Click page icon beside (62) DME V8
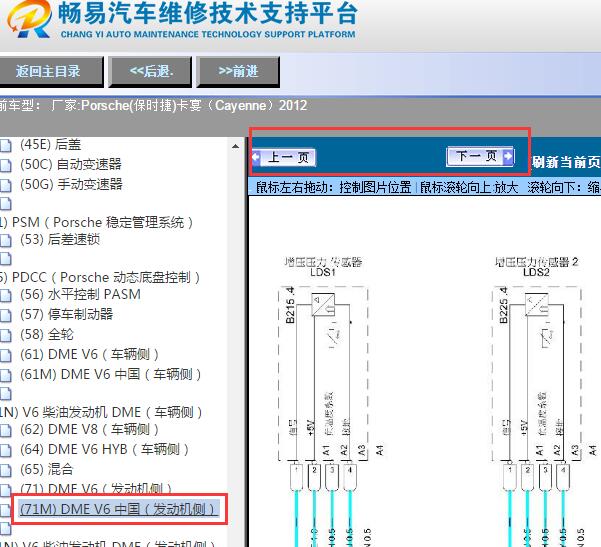Viewport: 601px width, 547px height. point(6,430)
